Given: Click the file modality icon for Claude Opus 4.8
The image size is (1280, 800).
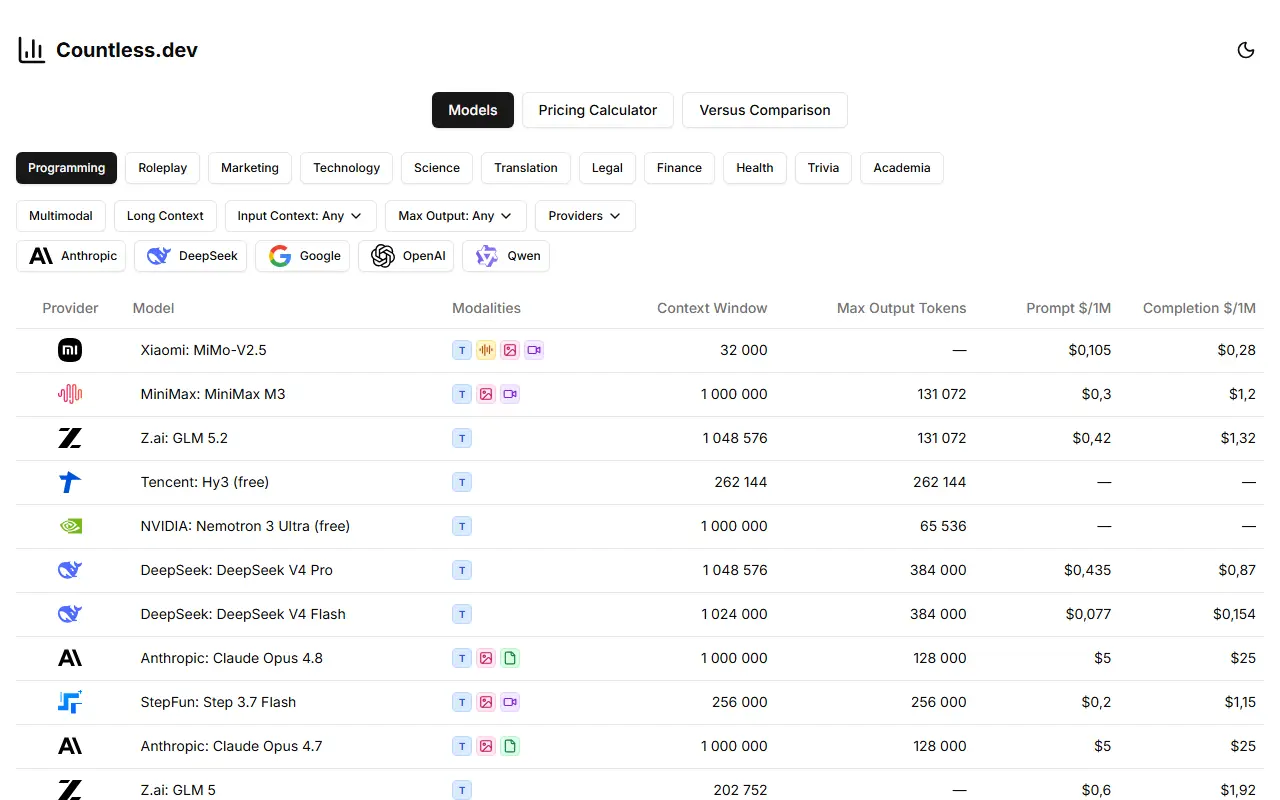Looking at the screenshot, I should pyautogui.click(x=510, y=658).
